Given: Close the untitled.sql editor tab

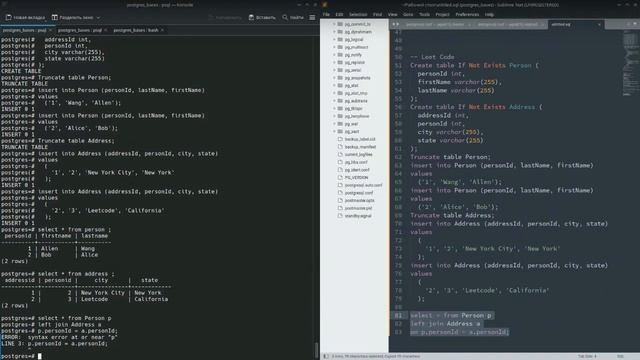Looking at the screenshot, I should click(x=599, y=24).
